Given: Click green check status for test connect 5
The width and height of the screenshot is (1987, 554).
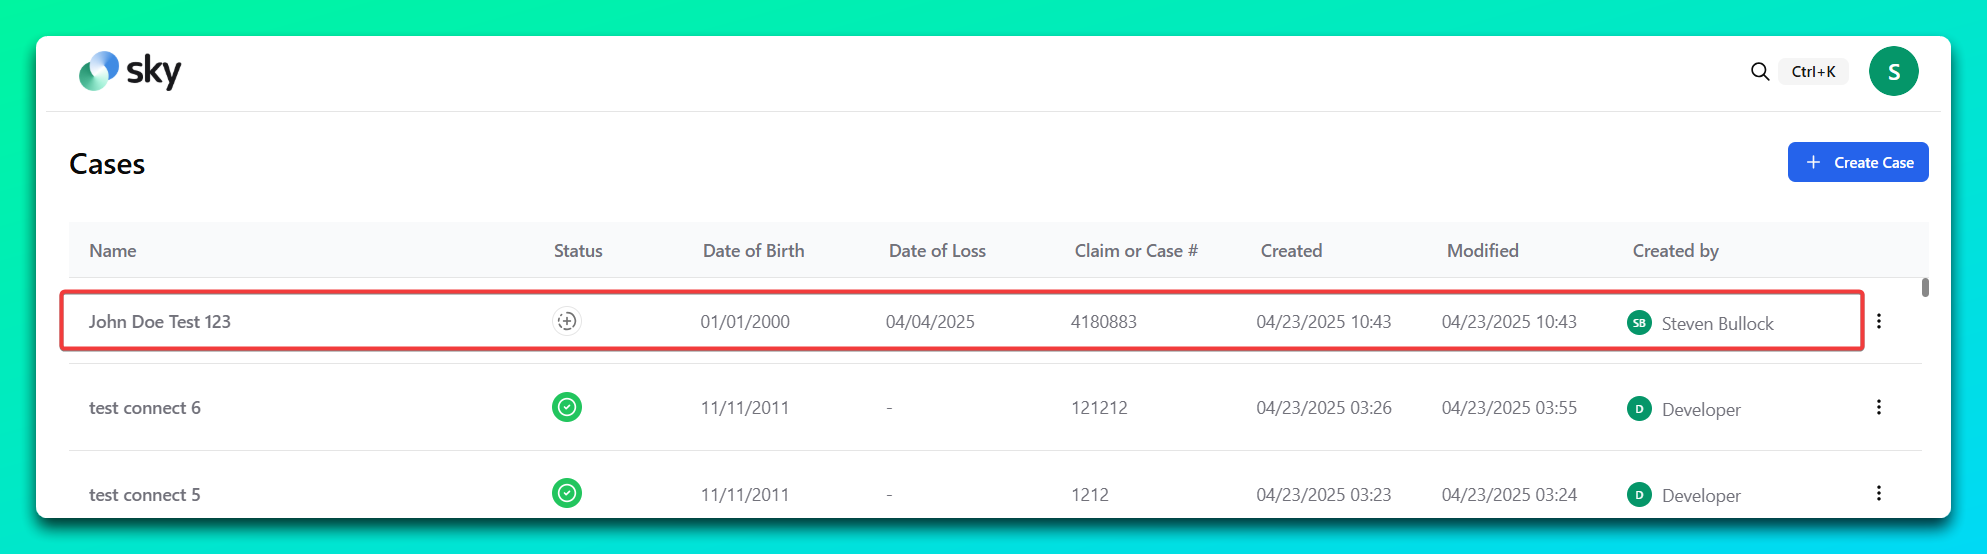Looking at the screenshot, I should click(567, 493).
